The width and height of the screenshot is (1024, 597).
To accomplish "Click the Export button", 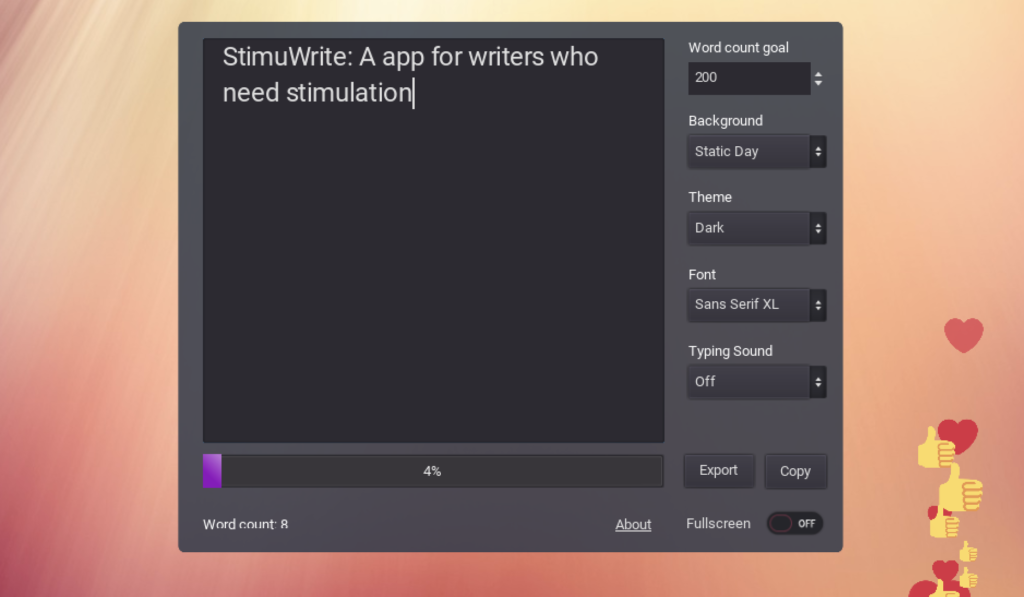I will click(x=718, y=471).
